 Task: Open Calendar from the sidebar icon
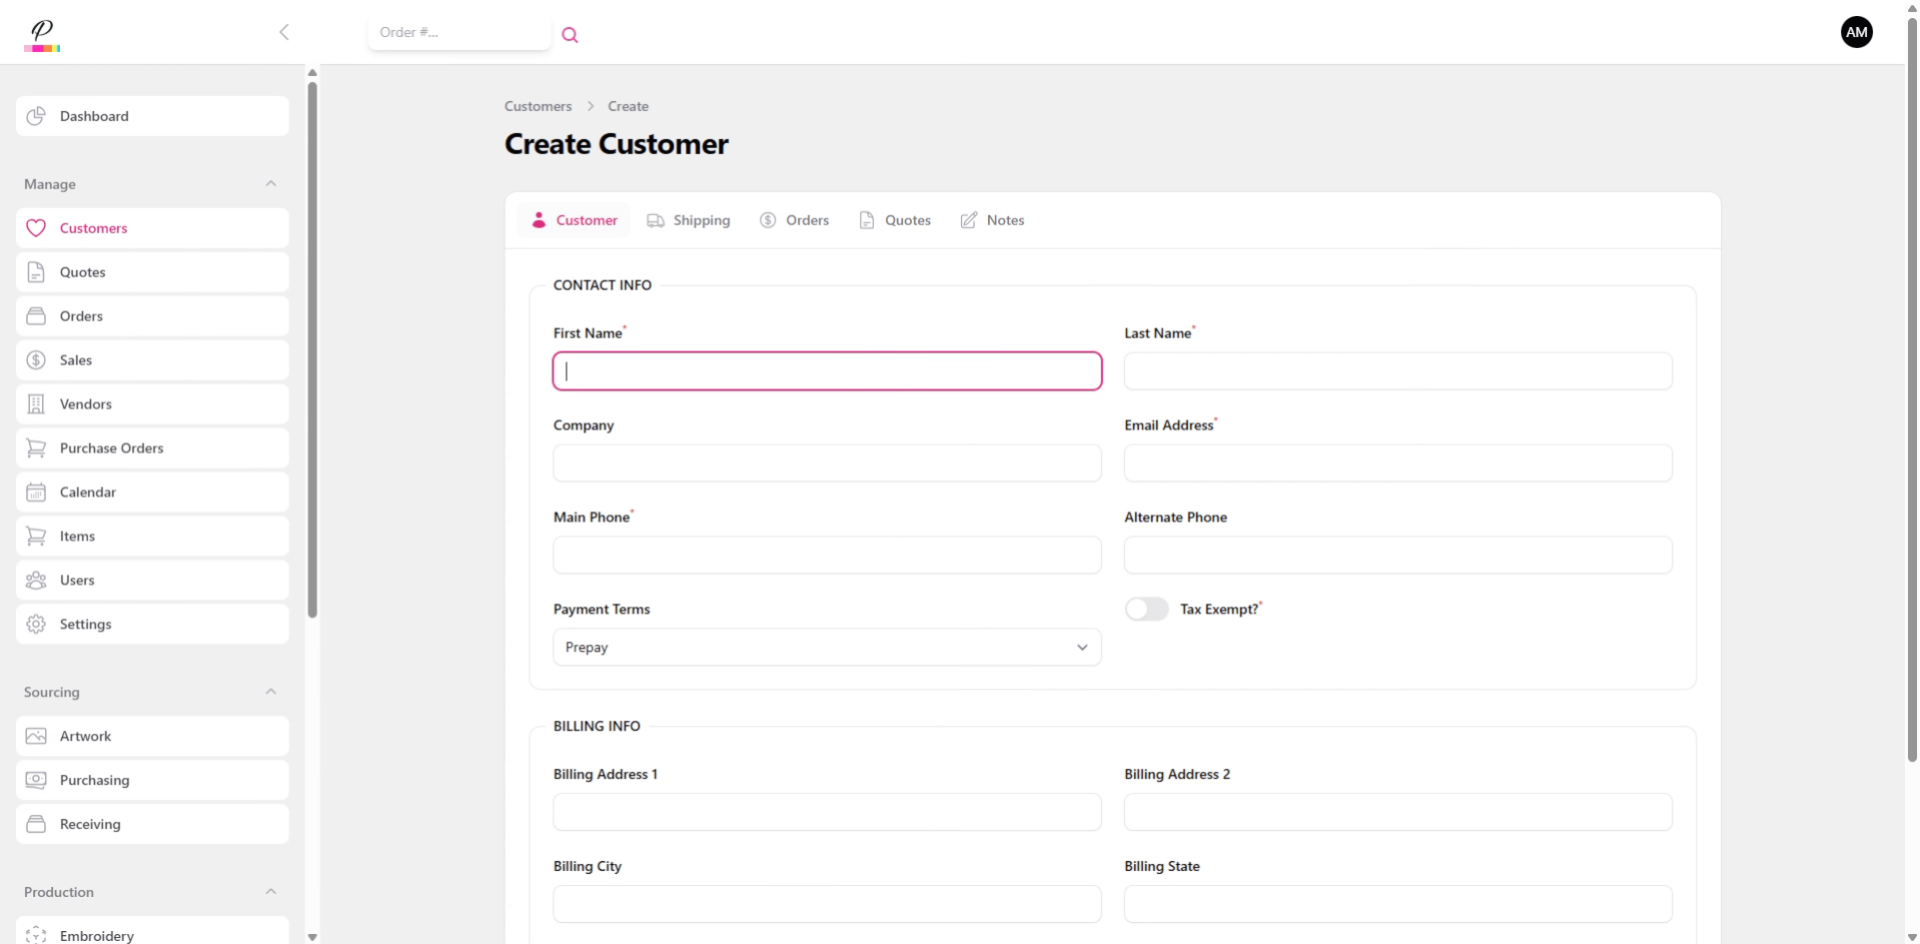tap(36, 492)
